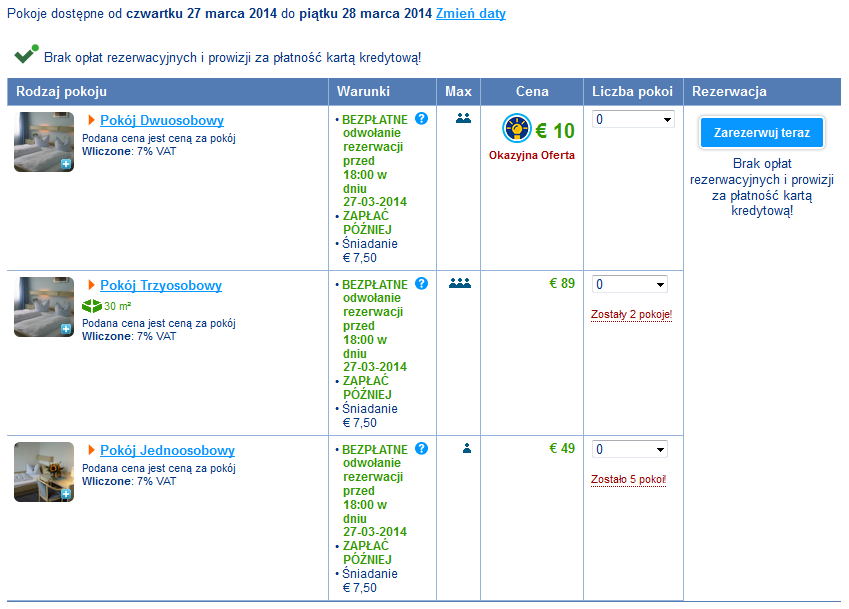Click the Zarezerwuj teraz button
The width and height of the screenshot is (849, 609).
(x=762, y=133)
